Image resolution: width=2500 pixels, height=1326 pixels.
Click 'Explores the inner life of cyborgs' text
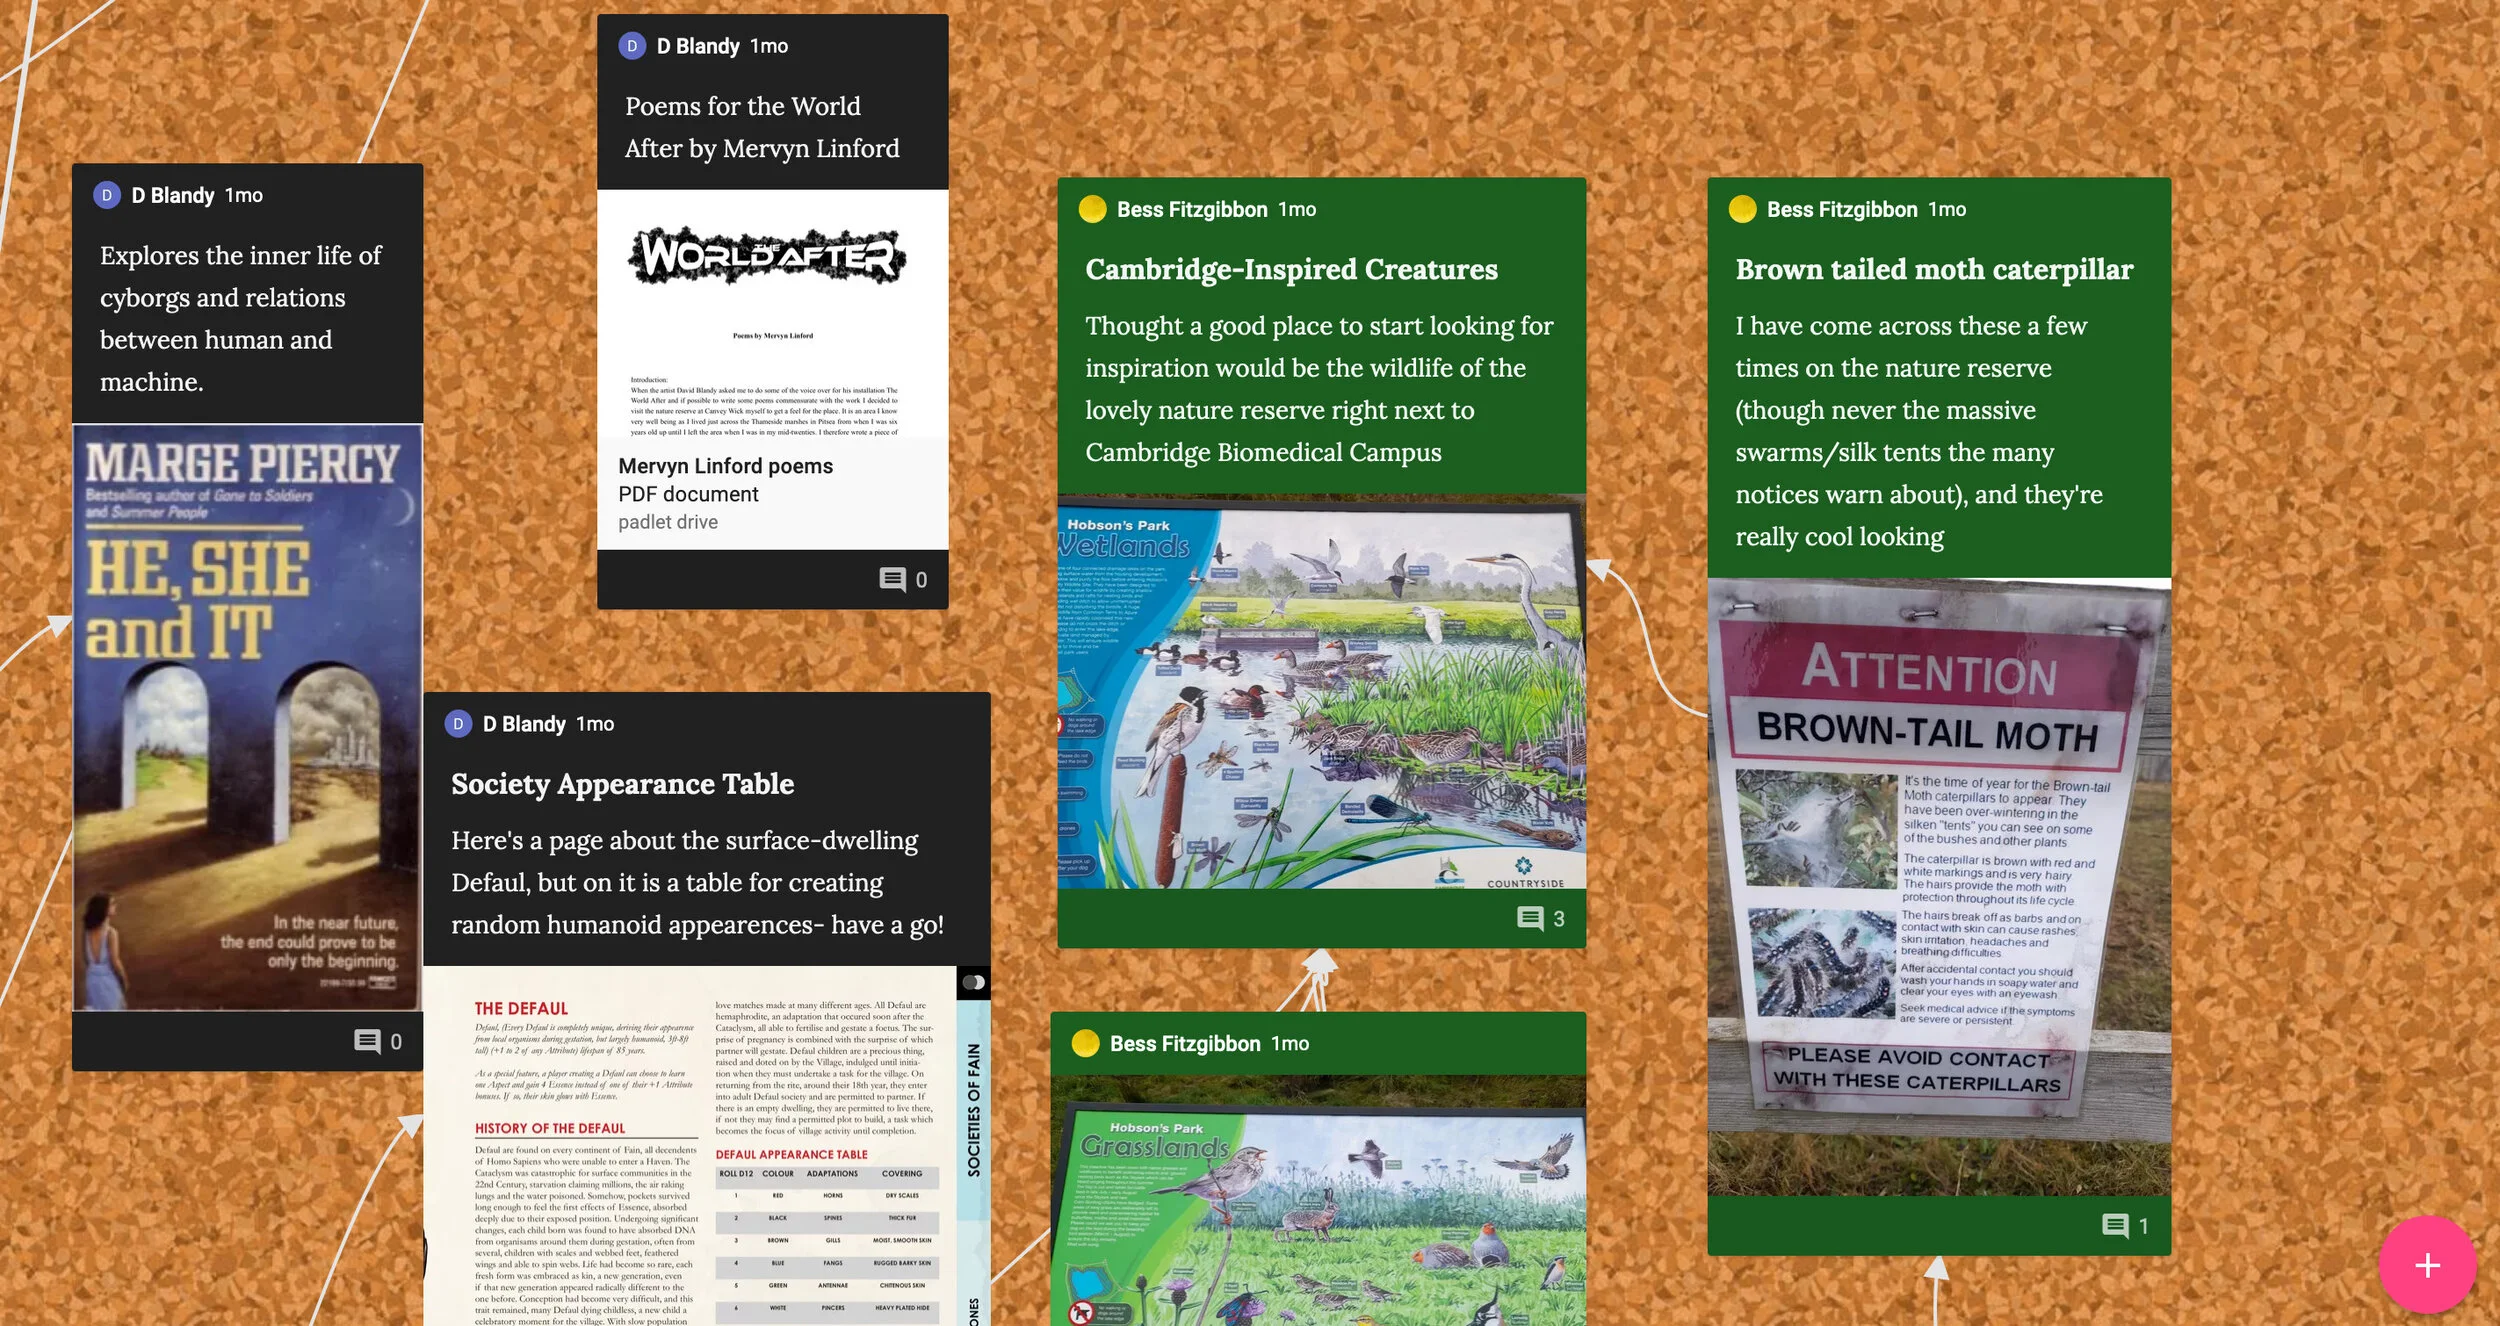241,319
